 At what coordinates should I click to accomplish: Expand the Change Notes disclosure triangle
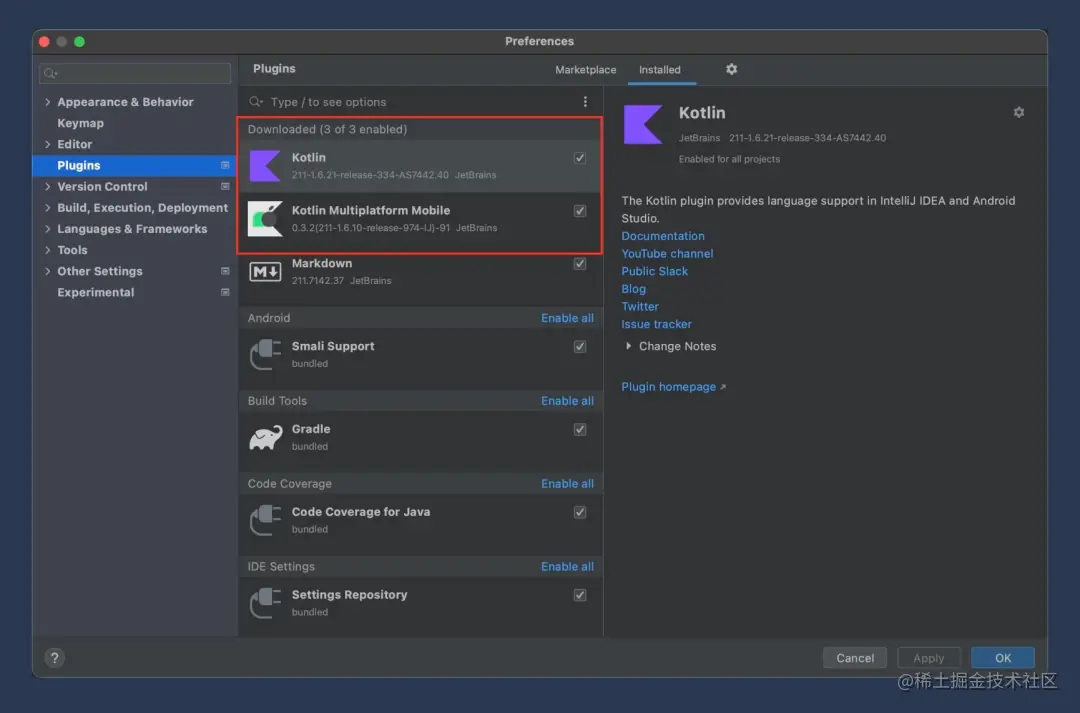click(628, 346)
